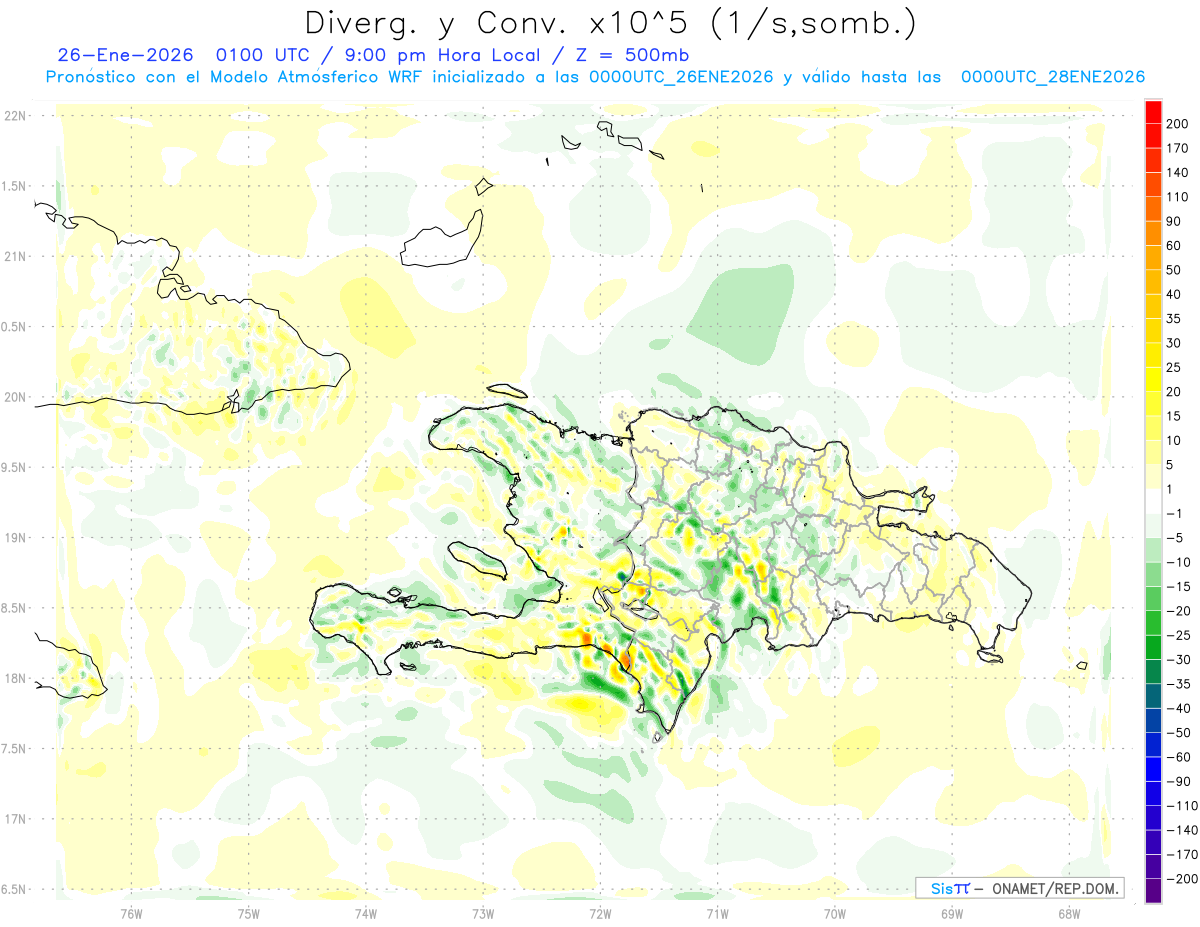Click the "22N" latitude axis label
1200x927 pixels.
click(x=15, y=116)
